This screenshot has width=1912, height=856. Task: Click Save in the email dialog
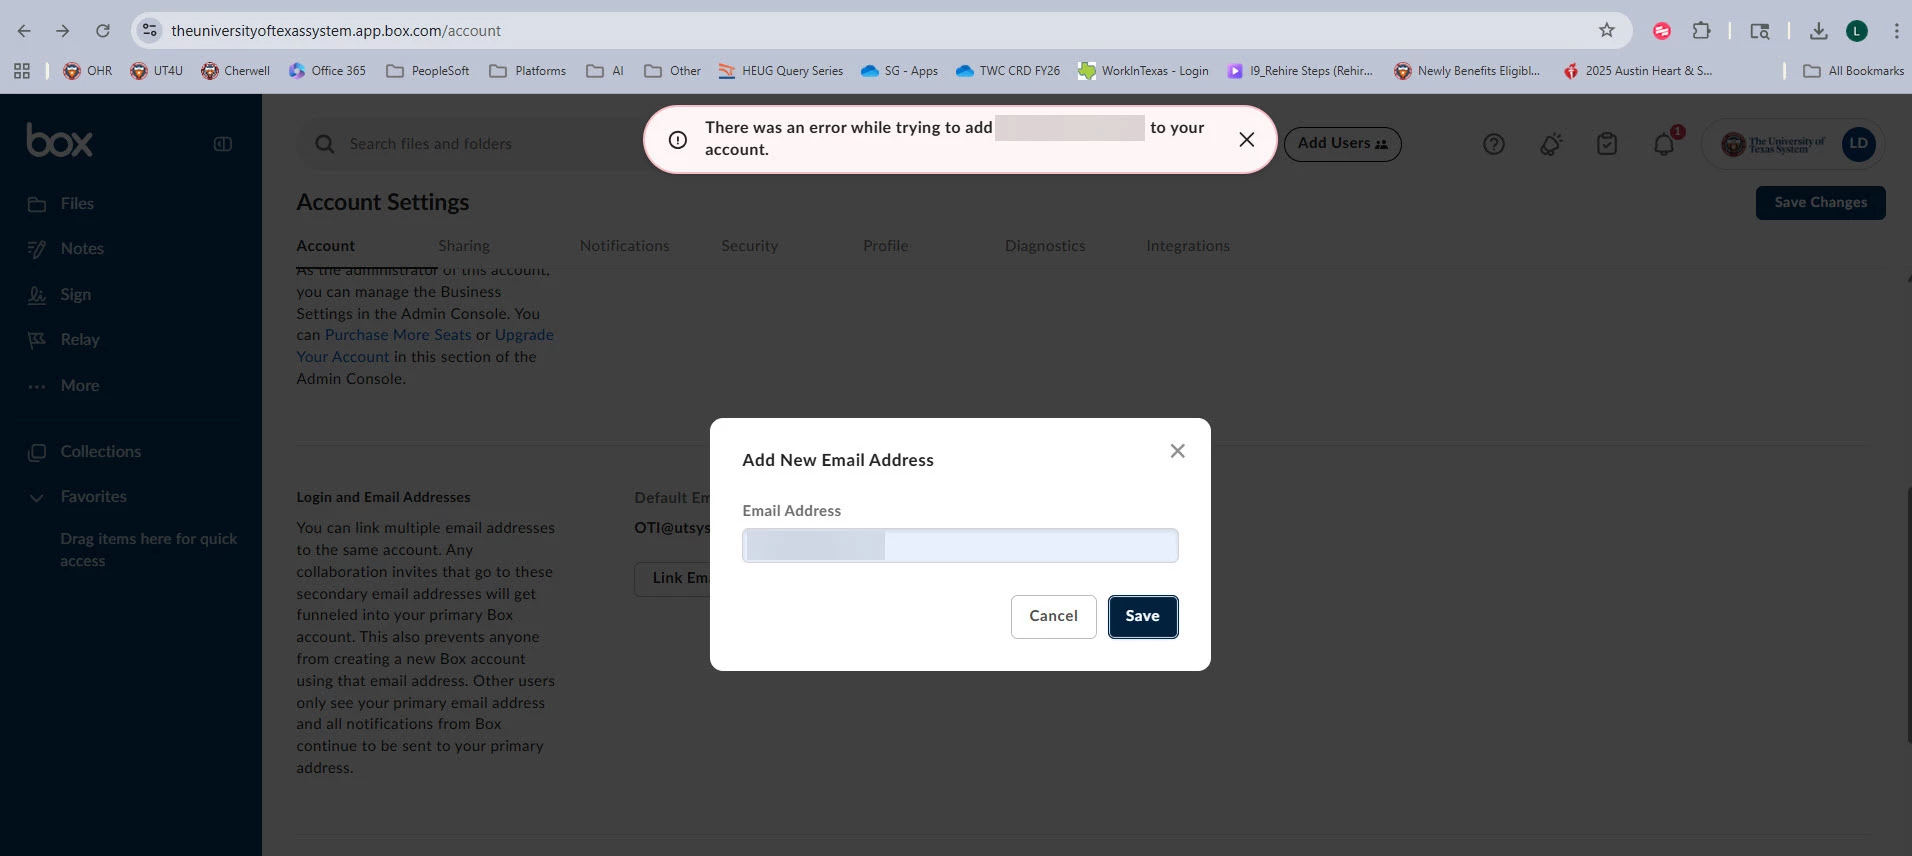pos(1142,616)
